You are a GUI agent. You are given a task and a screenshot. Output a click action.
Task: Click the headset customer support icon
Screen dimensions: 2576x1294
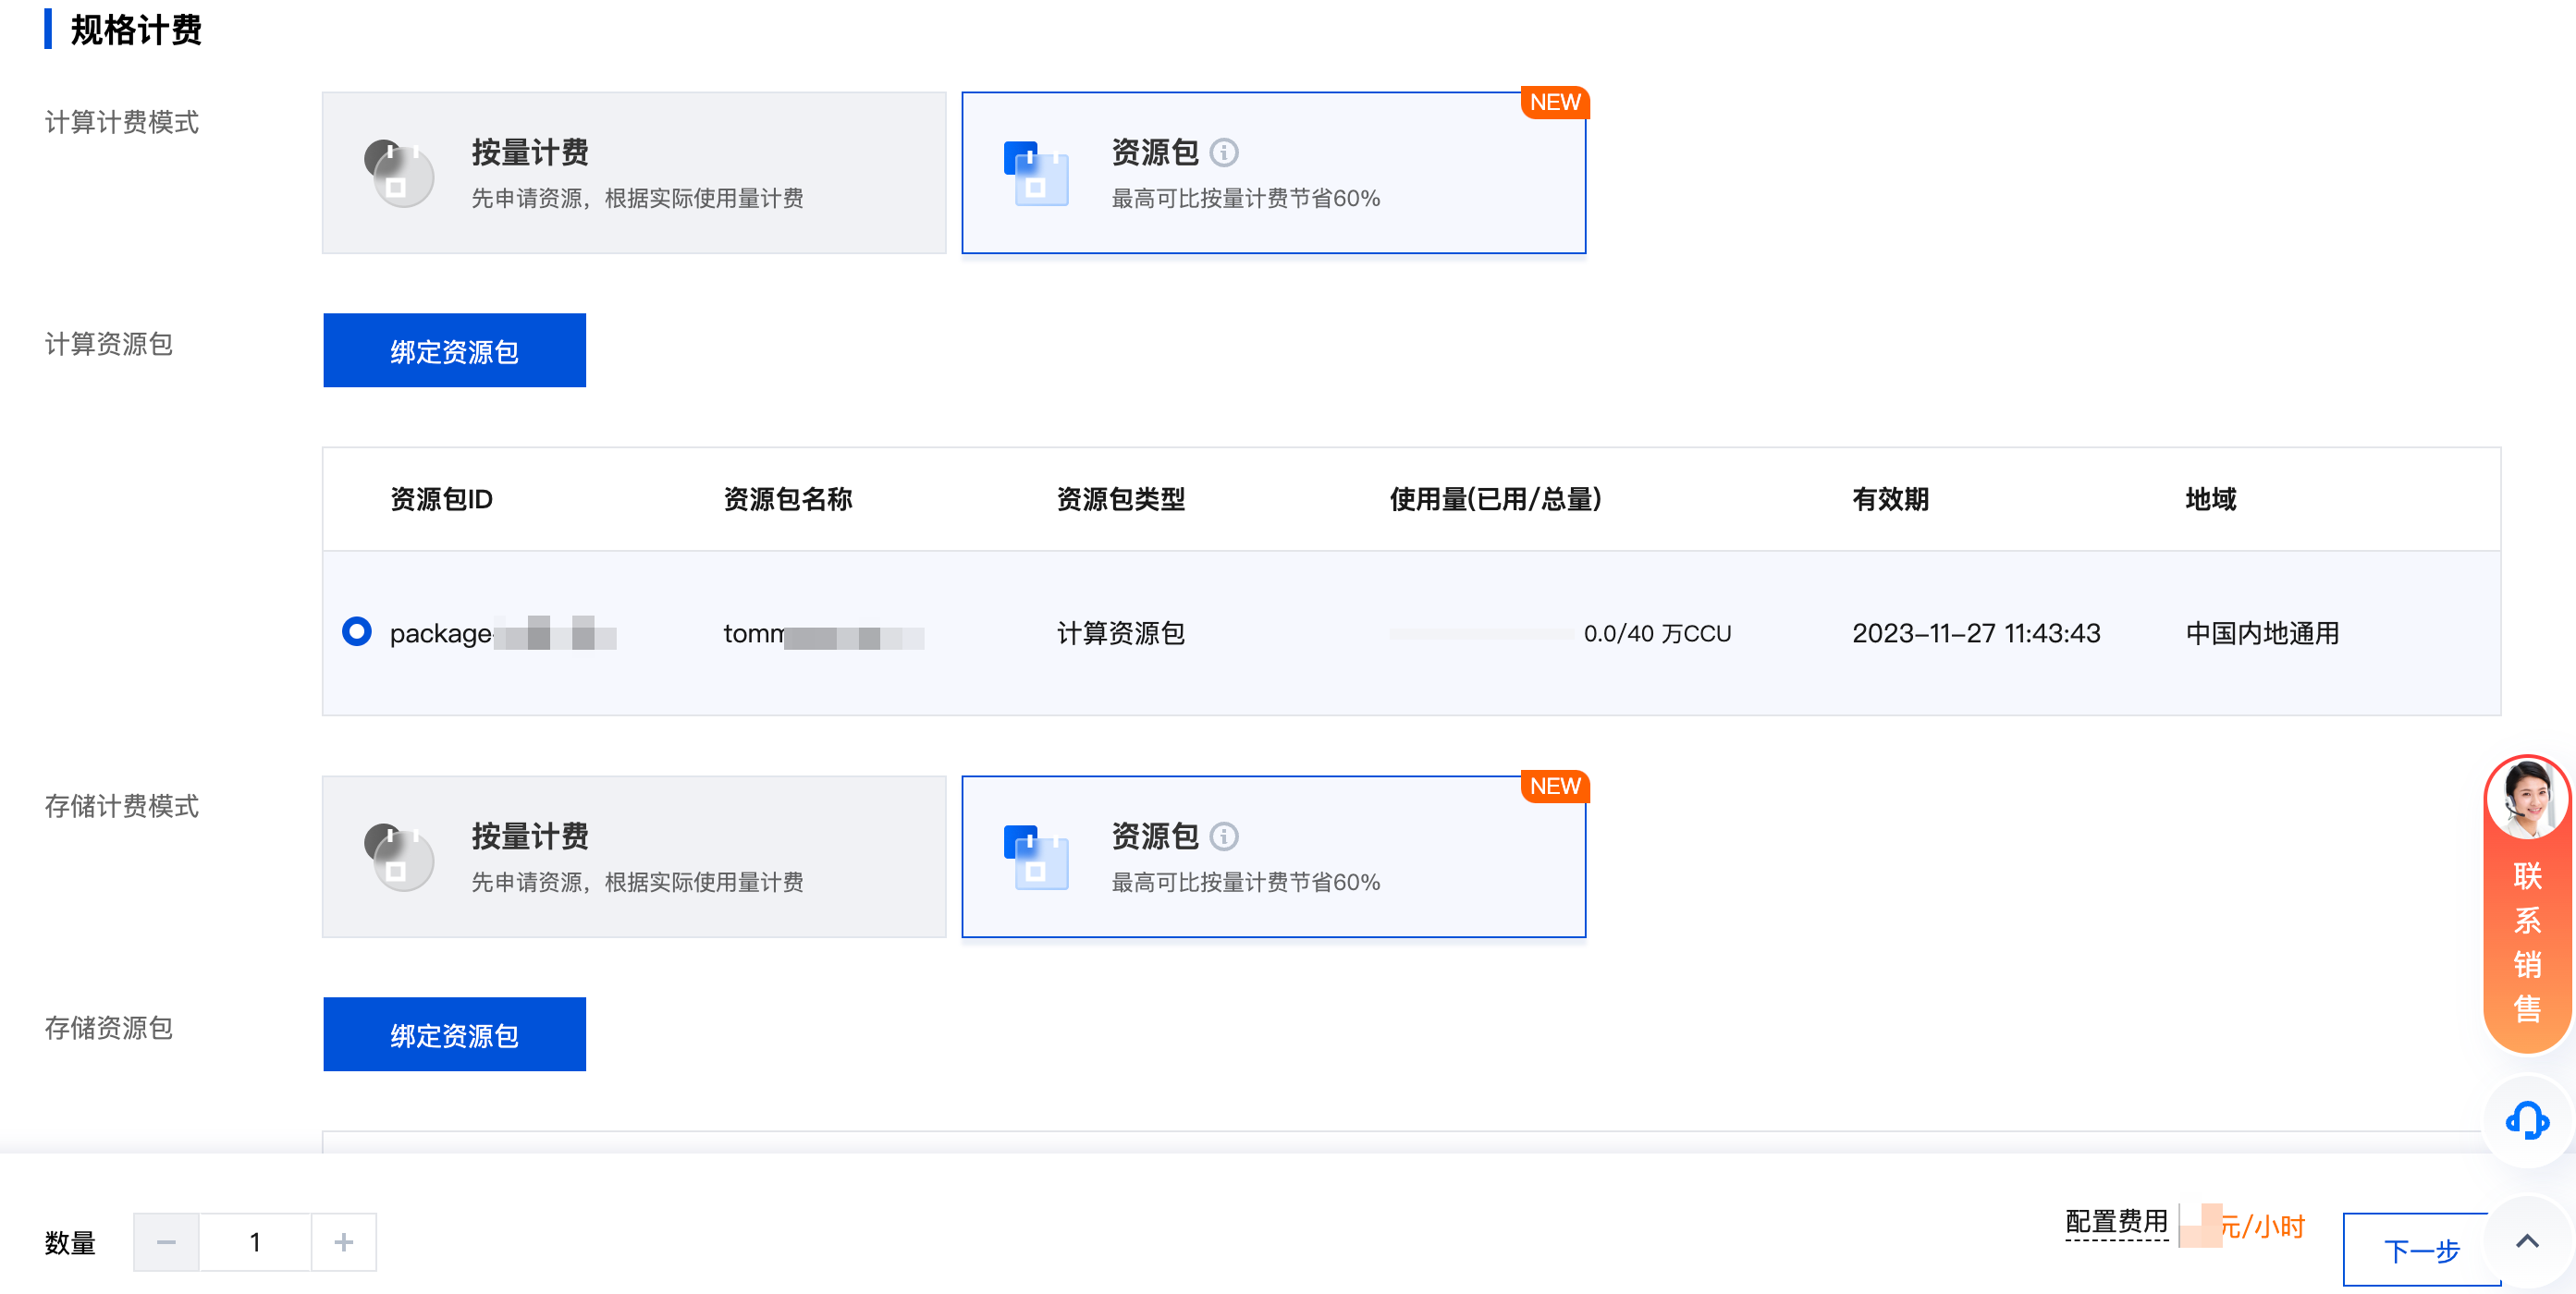[x=2526, y=1120]
